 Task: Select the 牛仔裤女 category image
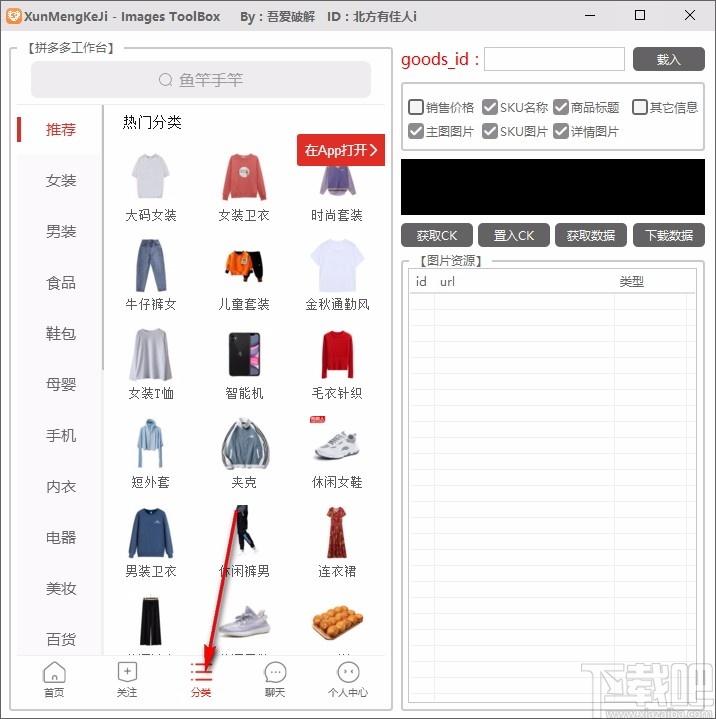[x=150, y=265]
